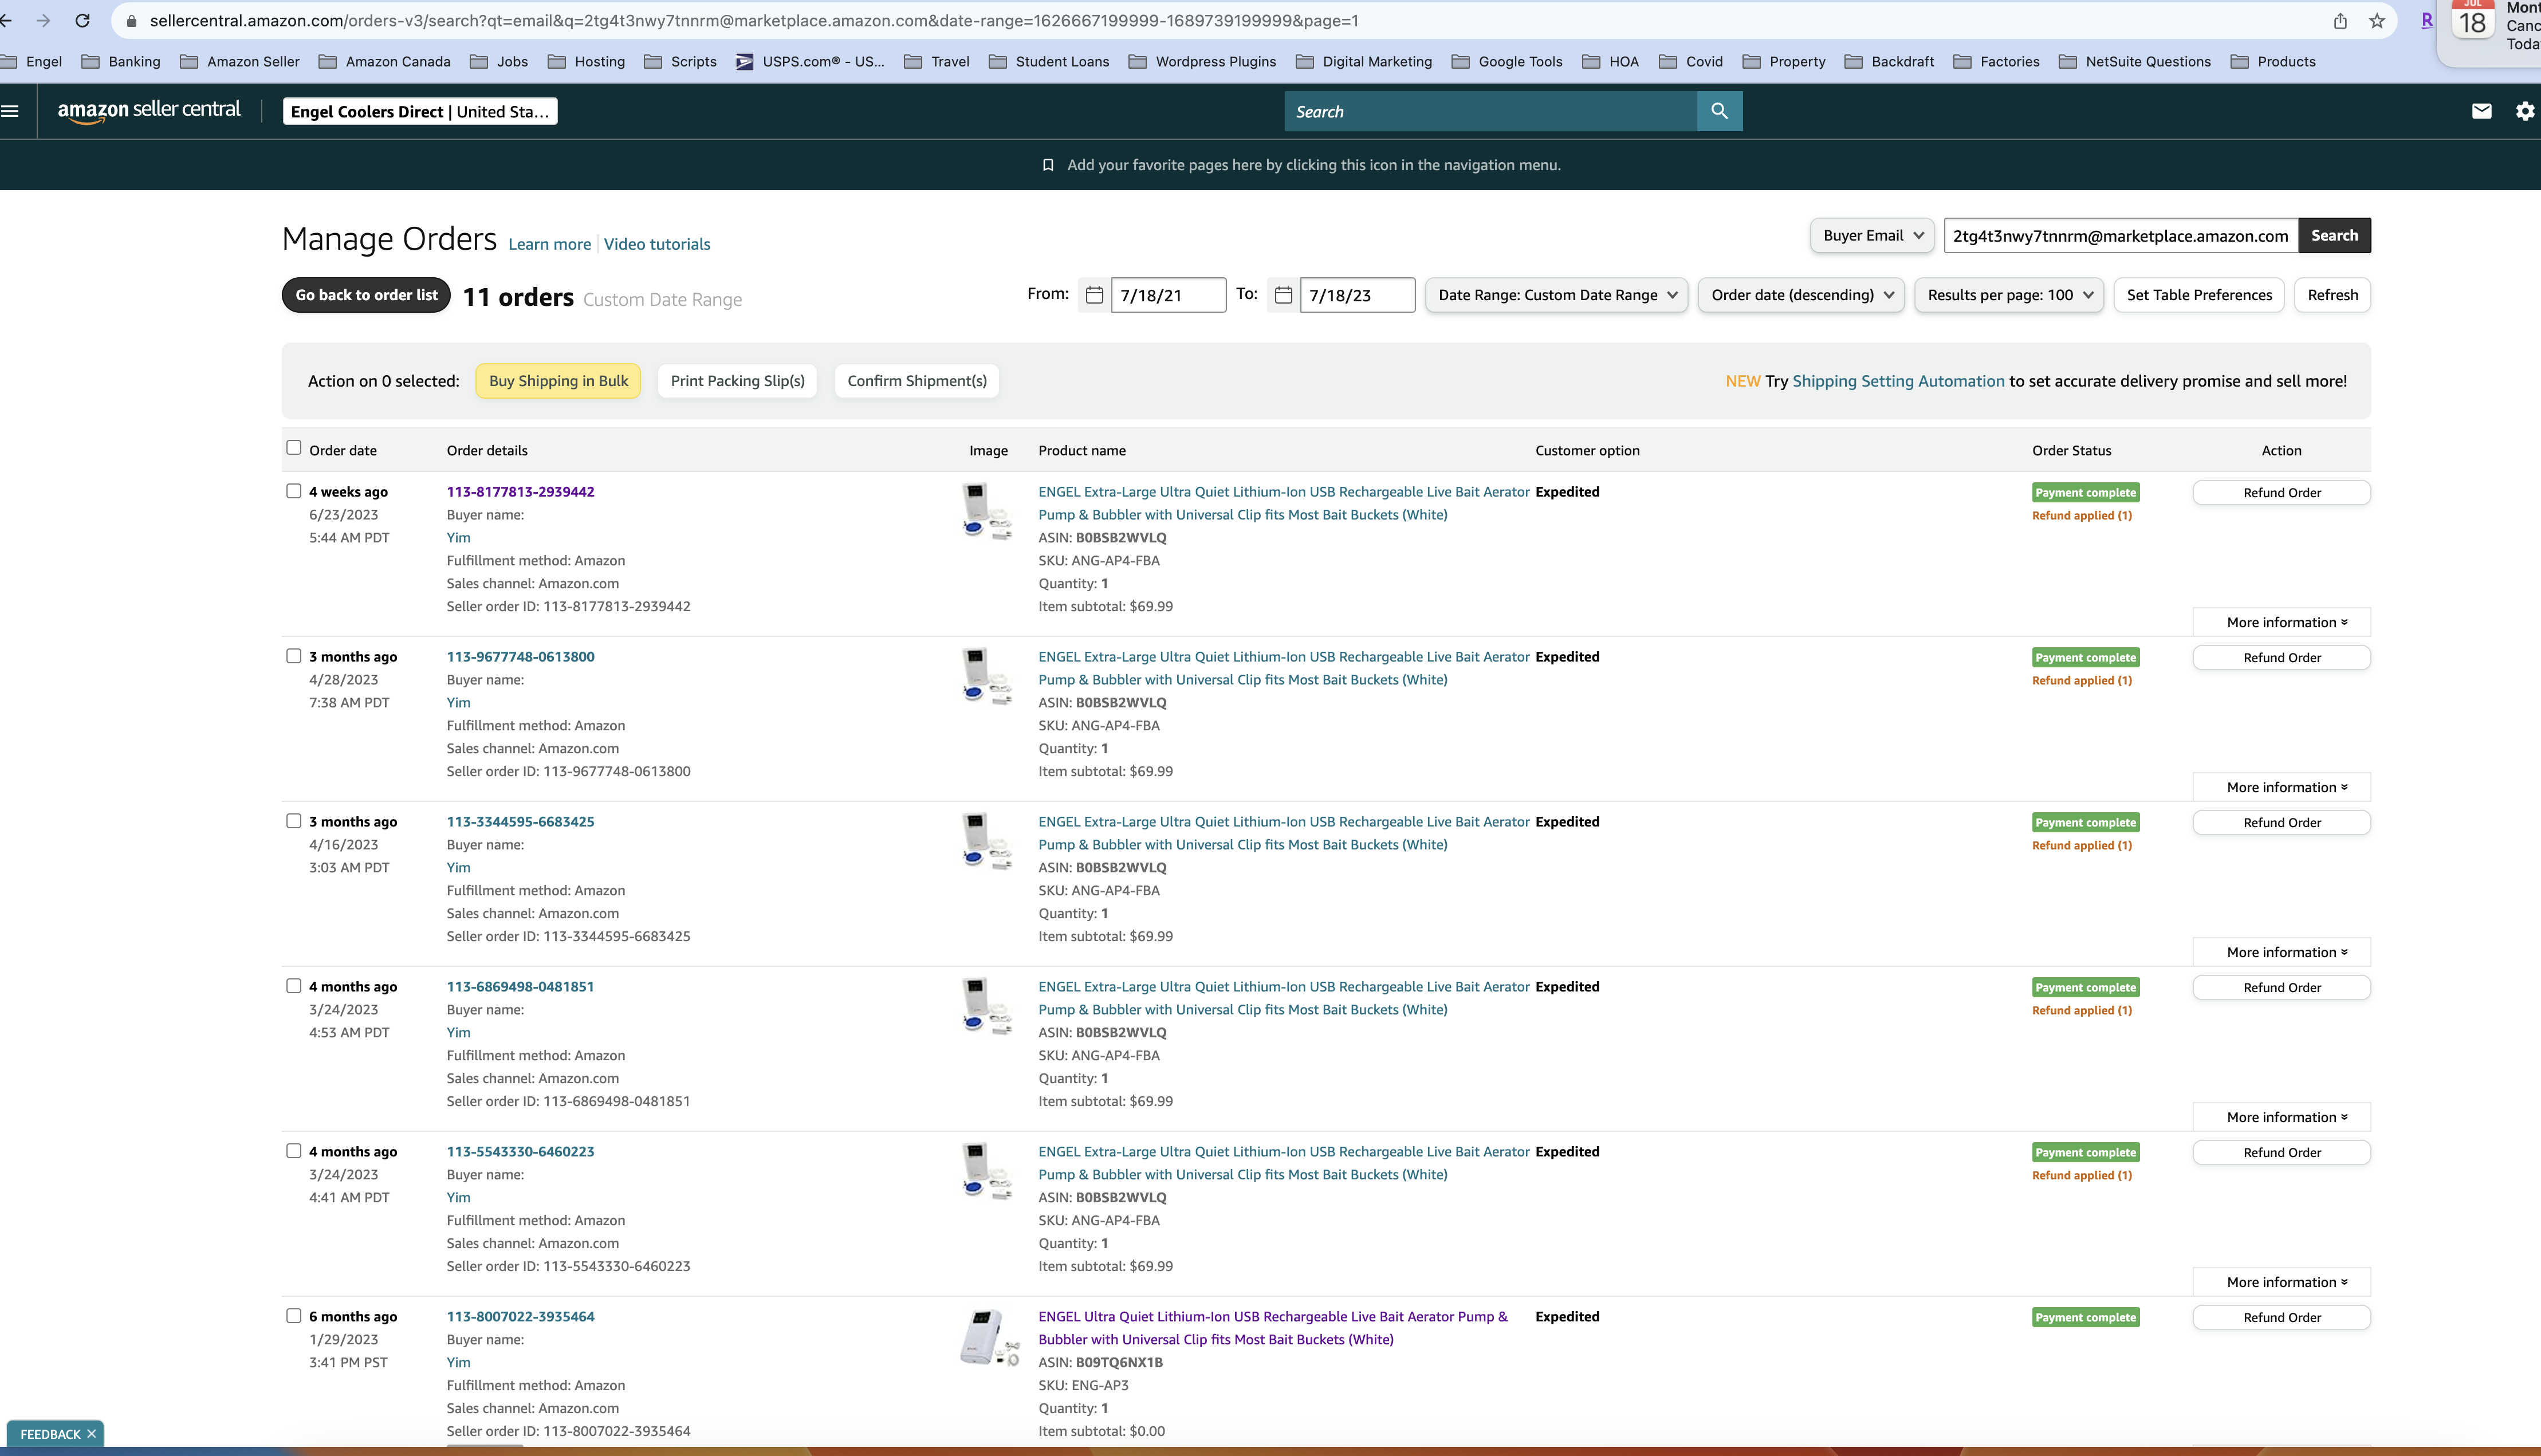This screenshot has width=2541, height=1456.
Task: Click the From date field 7/18/21
Action: click(1168, 295)
